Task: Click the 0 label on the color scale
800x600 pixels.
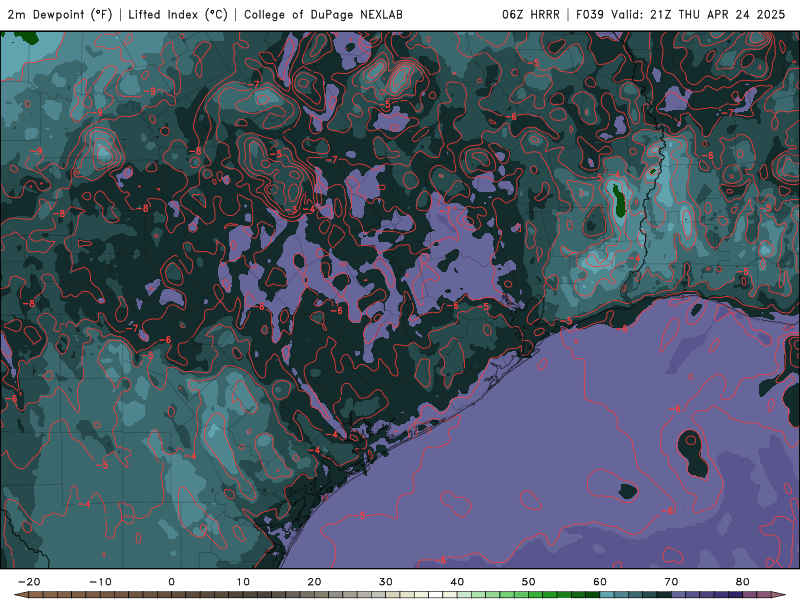Action: (x=172, y=582)
